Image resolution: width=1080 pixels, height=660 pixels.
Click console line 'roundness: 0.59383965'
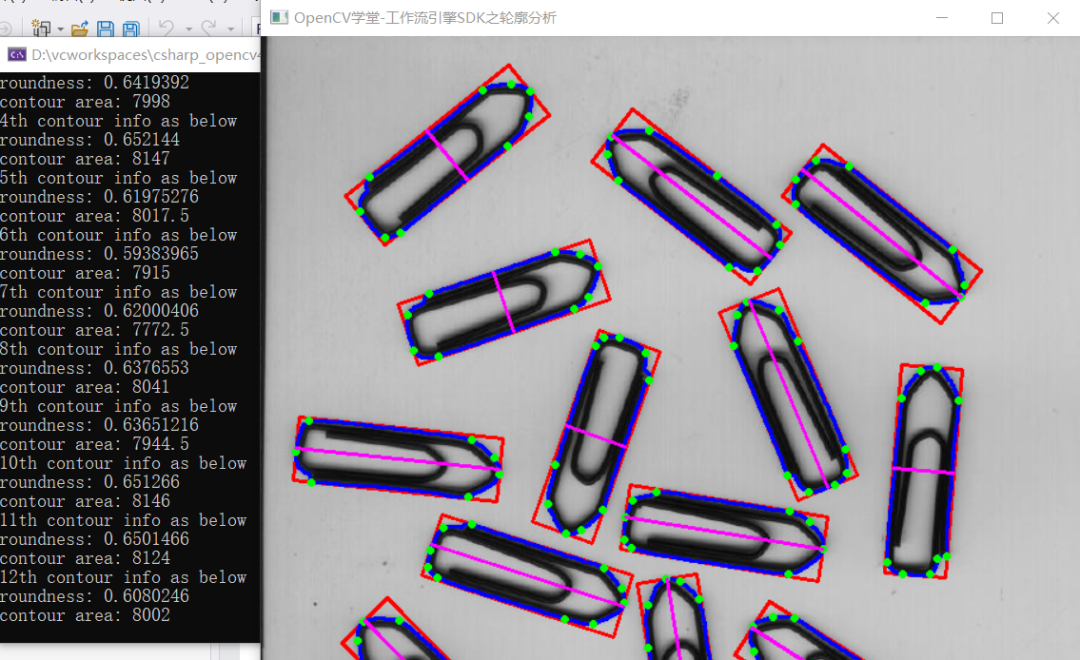click(x=100, y=254)
